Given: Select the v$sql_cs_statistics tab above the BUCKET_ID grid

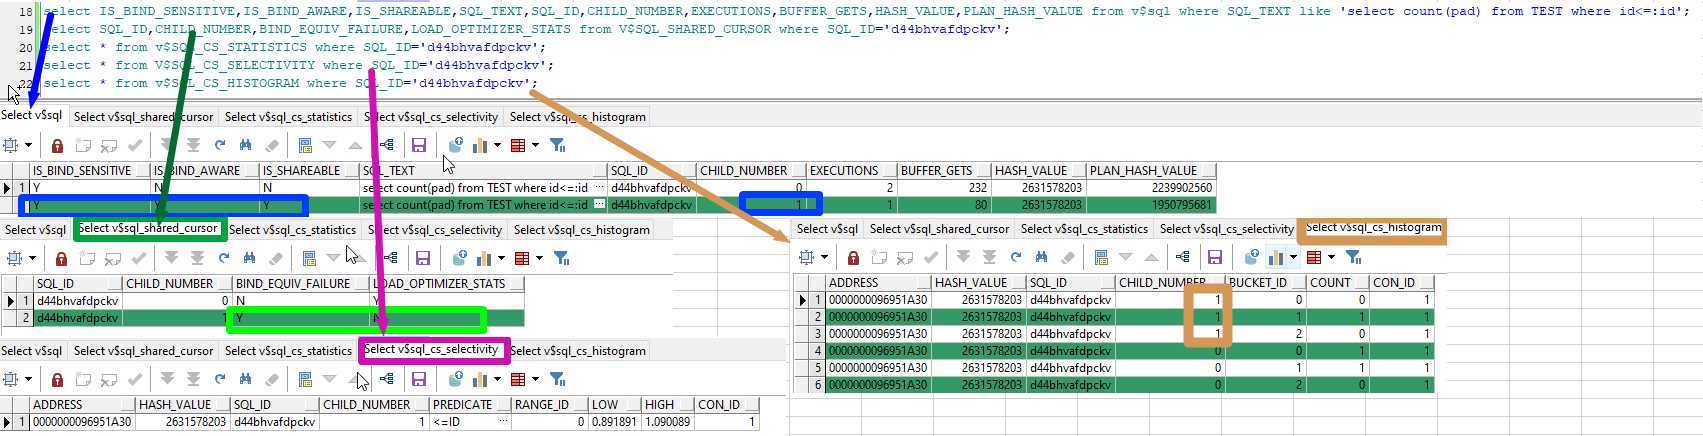Looking at the screenshot, I should tap(1084, 229).
